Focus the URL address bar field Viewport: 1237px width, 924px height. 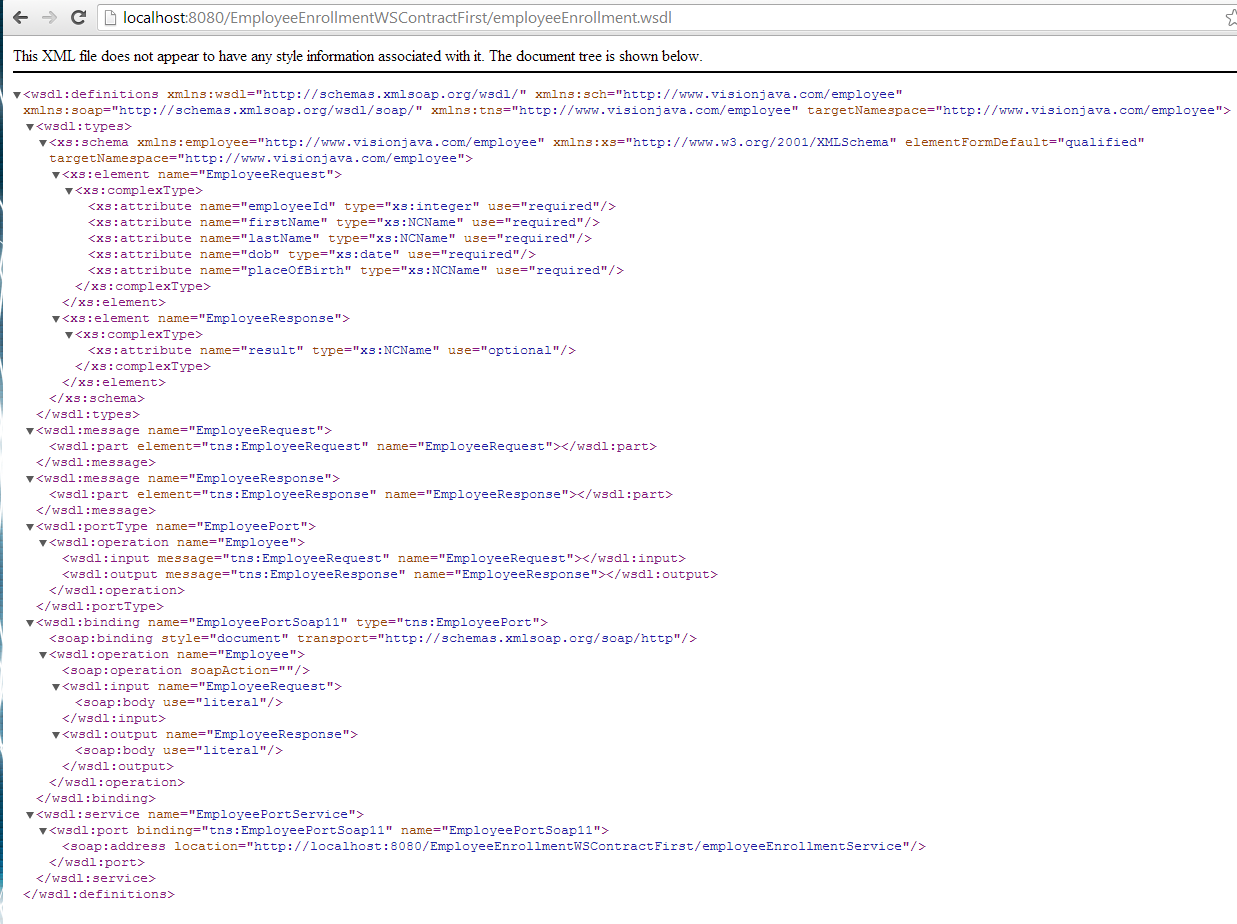[x=600, y=18]
